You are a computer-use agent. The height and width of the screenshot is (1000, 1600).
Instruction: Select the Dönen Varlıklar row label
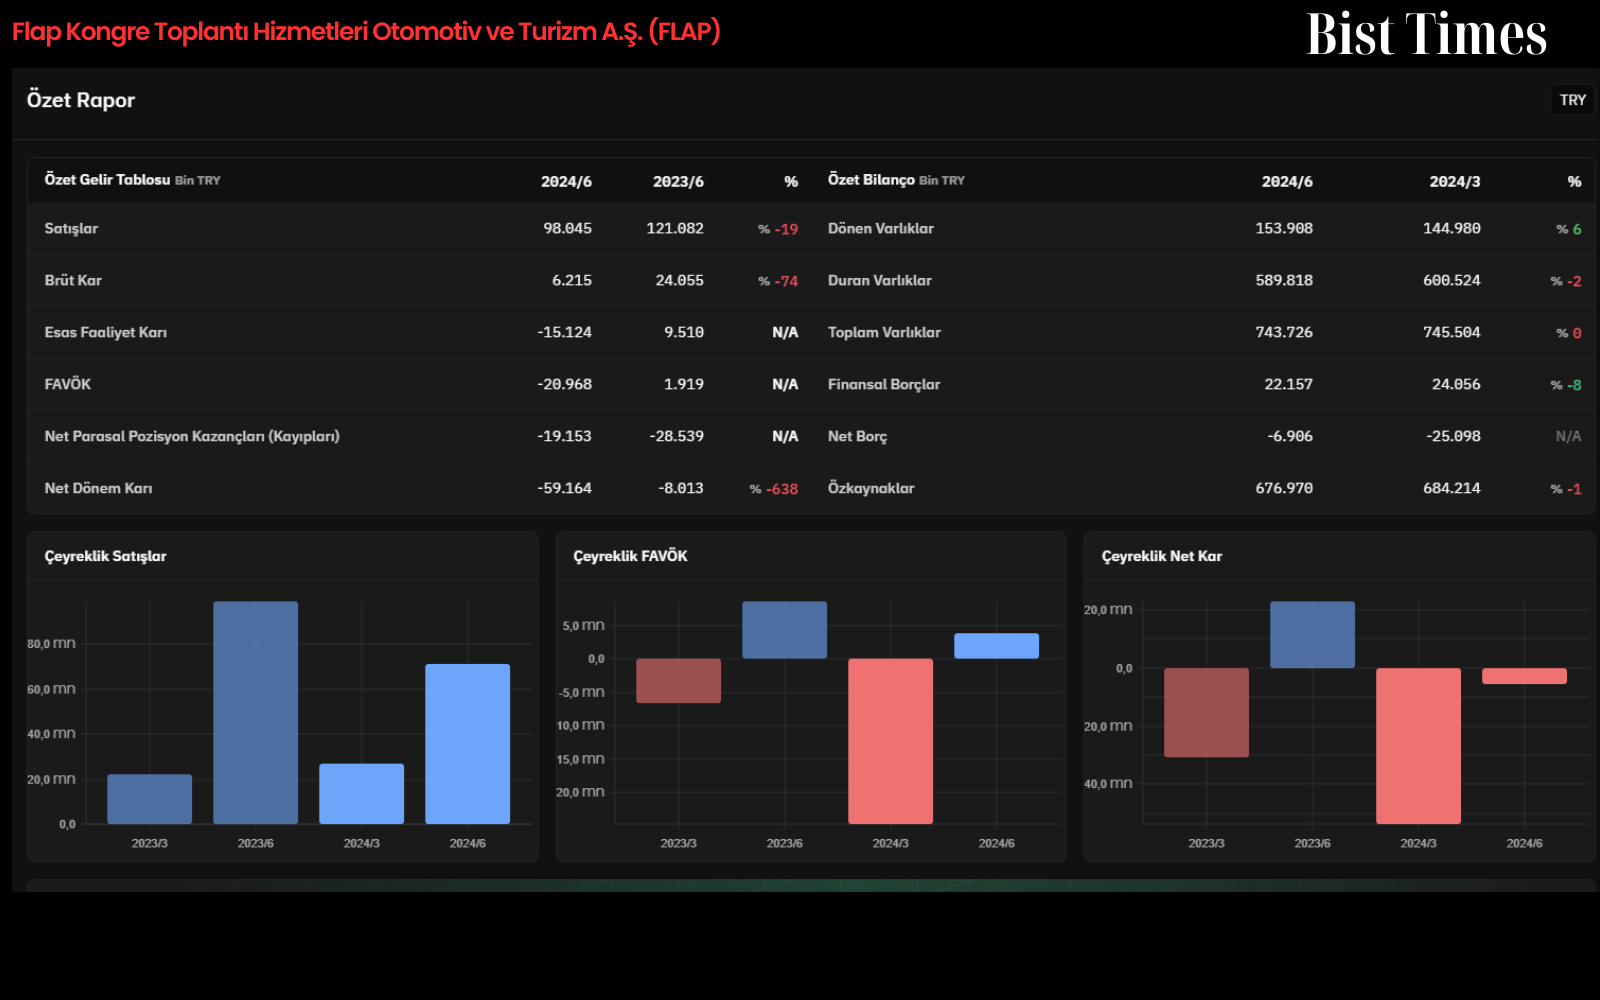point(881,229)
